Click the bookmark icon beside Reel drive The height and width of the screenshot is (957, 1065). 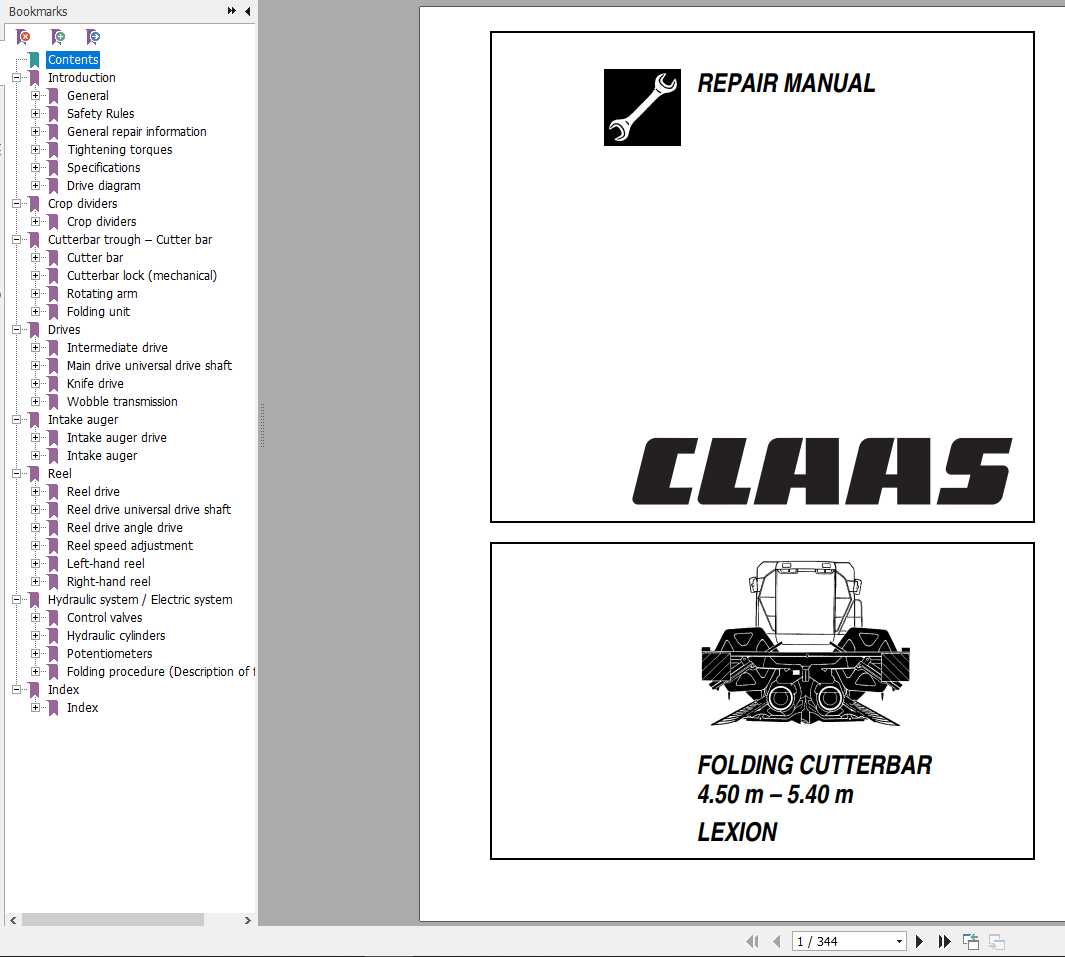53,492
